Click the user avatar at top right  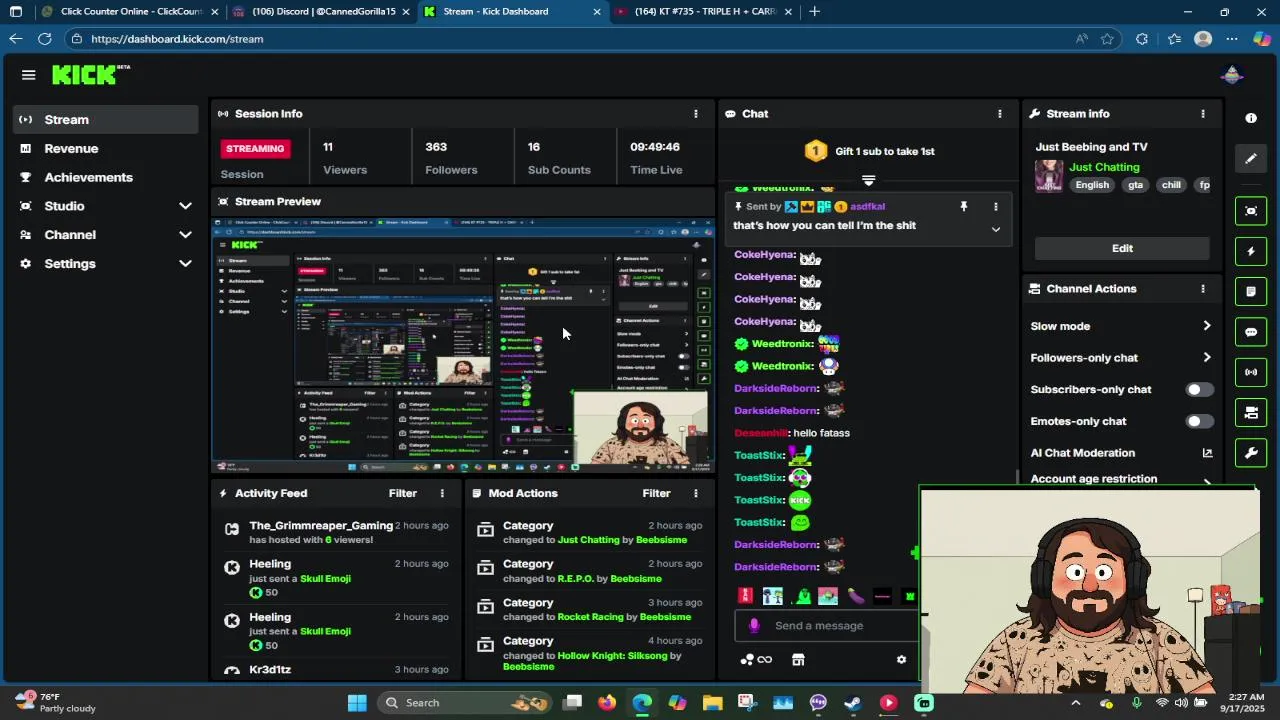[x=1232, y=75]
